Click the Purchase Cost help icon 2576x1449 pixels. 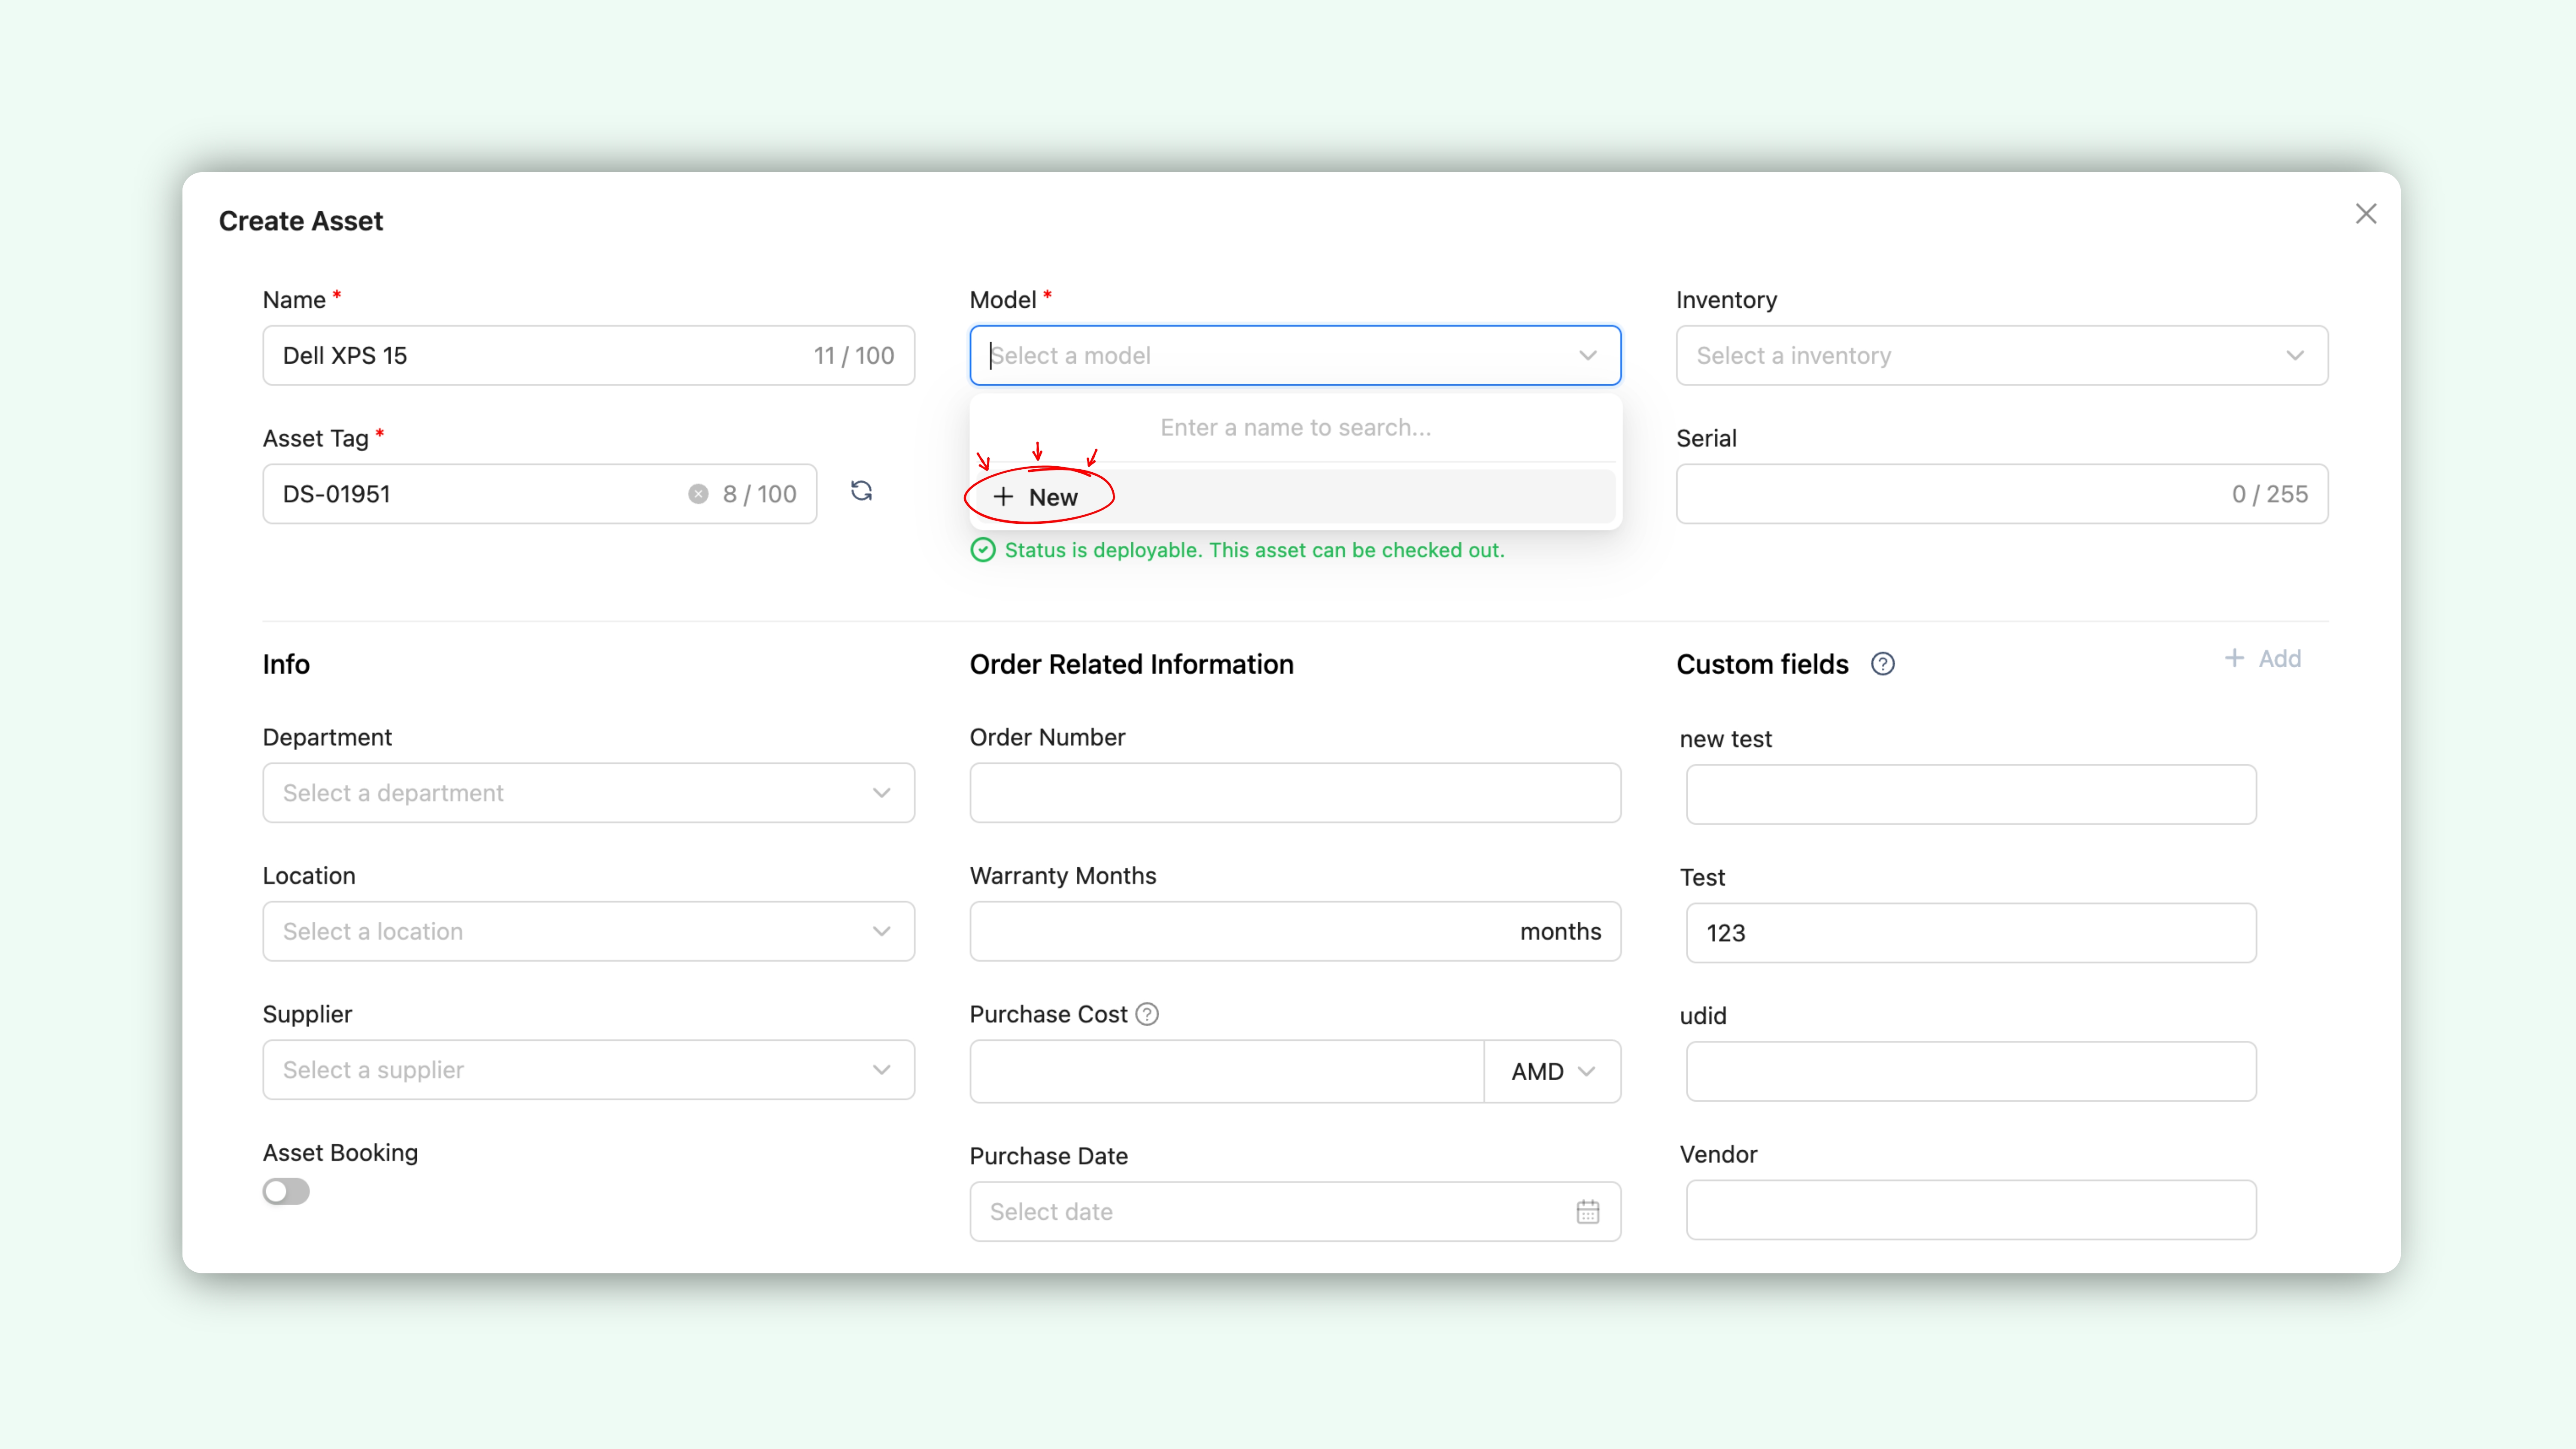pos(1147,1014)
